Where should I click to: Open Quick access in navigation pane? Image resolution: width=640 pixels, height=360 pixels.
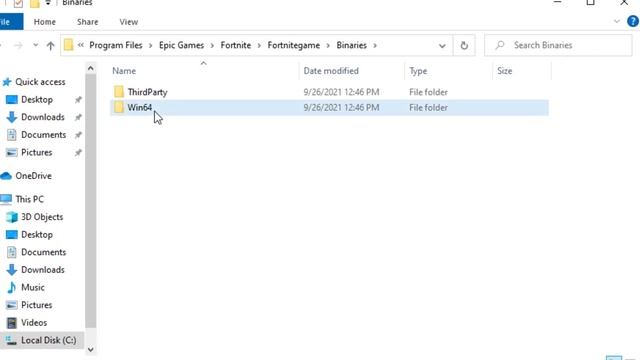40,82
